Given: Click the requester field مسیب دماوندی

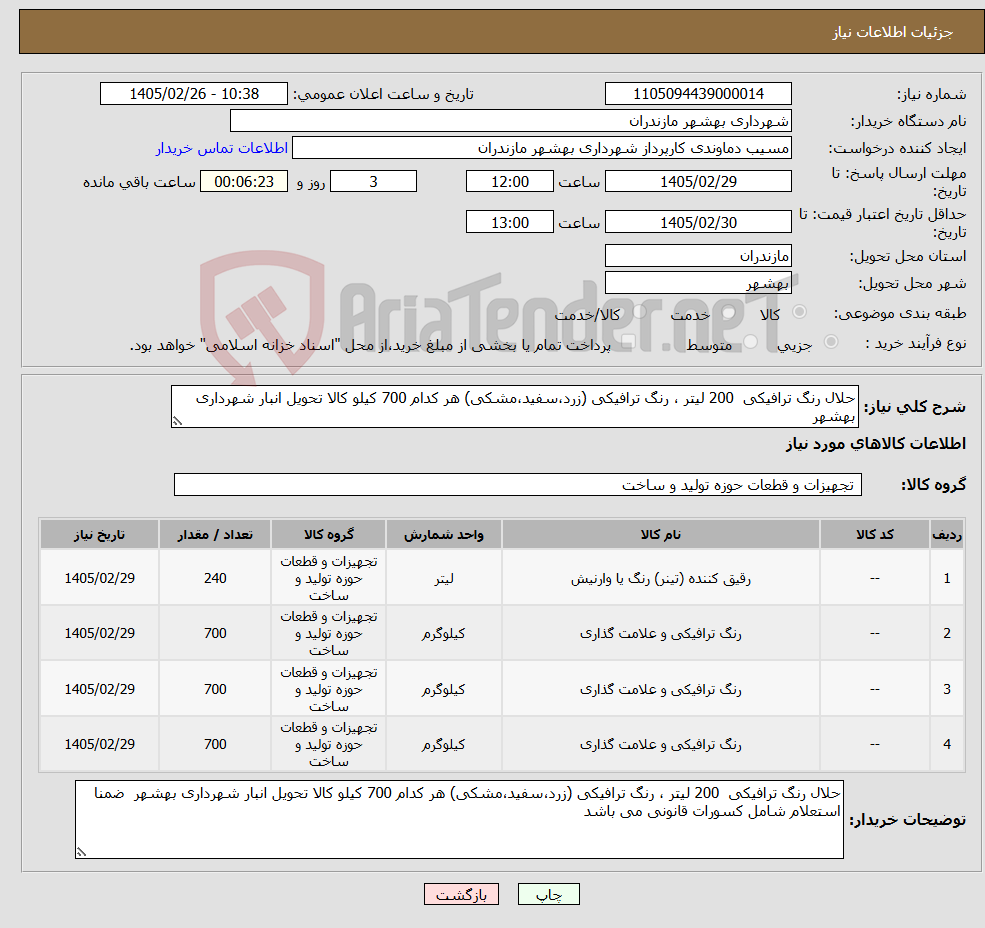Looking at the screenshot, I should pyautogui.click(x=541, y=148).
